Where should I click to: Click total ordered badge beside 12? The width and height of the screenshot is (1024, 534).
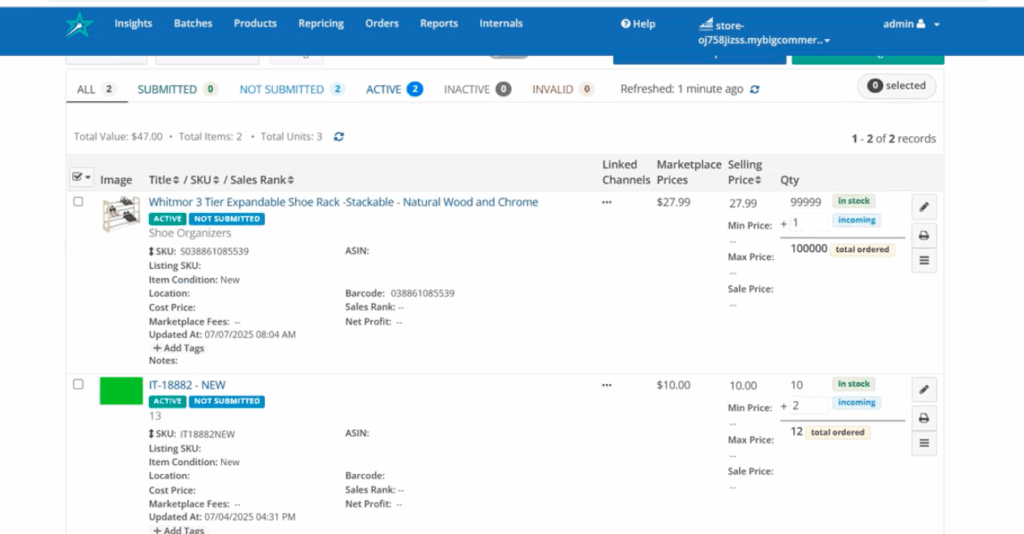pos(837,432)
